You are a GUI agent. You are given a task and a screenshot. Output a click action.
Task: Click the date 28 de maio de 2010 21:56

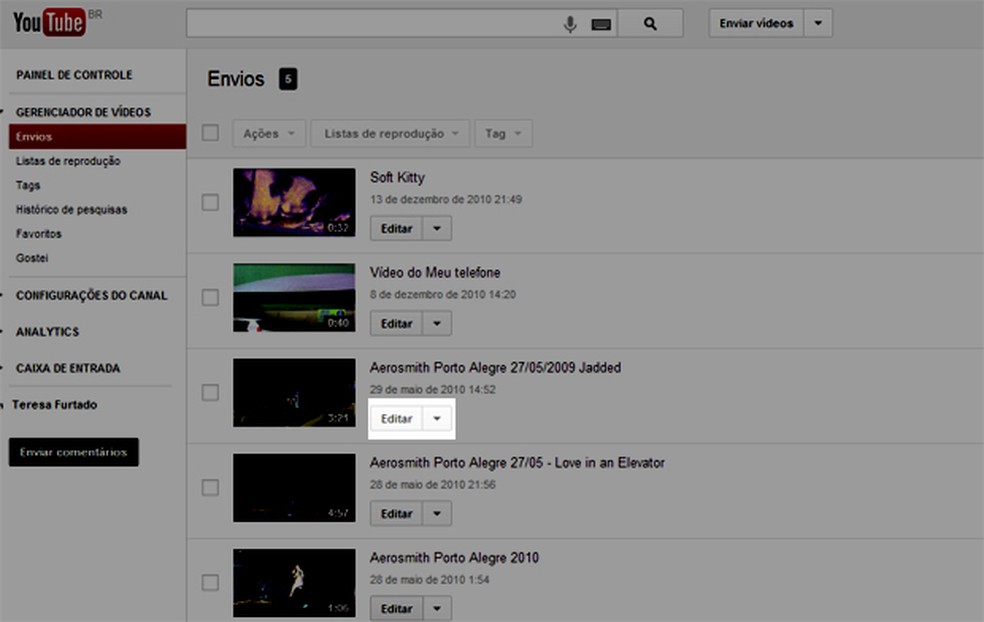(432, 485)
